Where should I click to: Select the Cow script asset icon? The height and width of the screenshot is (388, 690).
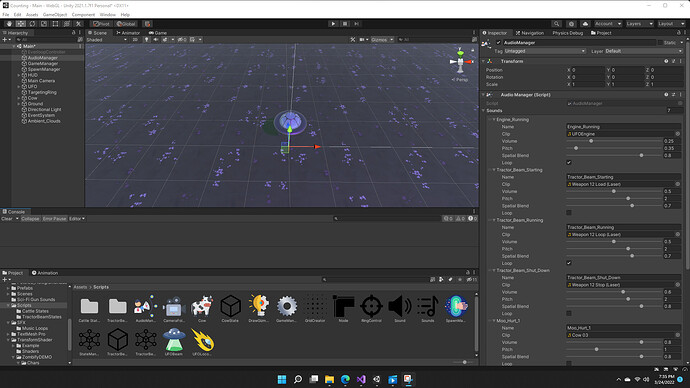(202, 306)
